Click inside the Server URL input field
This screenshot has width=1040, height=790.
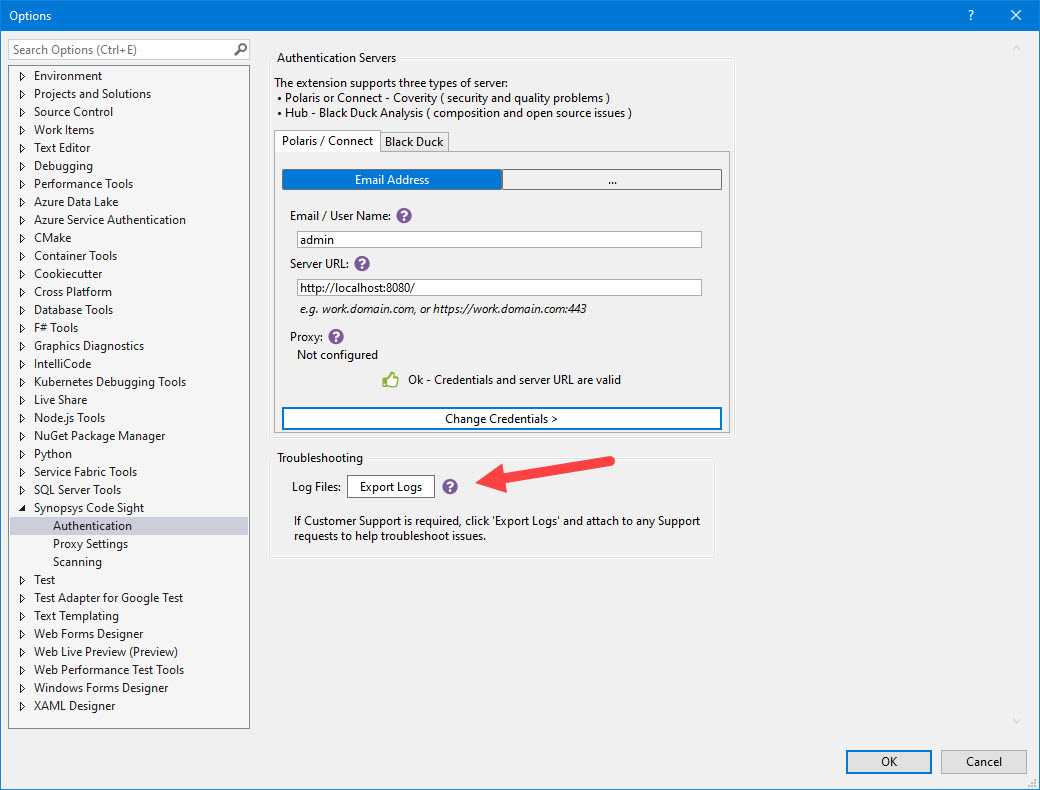pyautogui.click(x=498, y=287)
